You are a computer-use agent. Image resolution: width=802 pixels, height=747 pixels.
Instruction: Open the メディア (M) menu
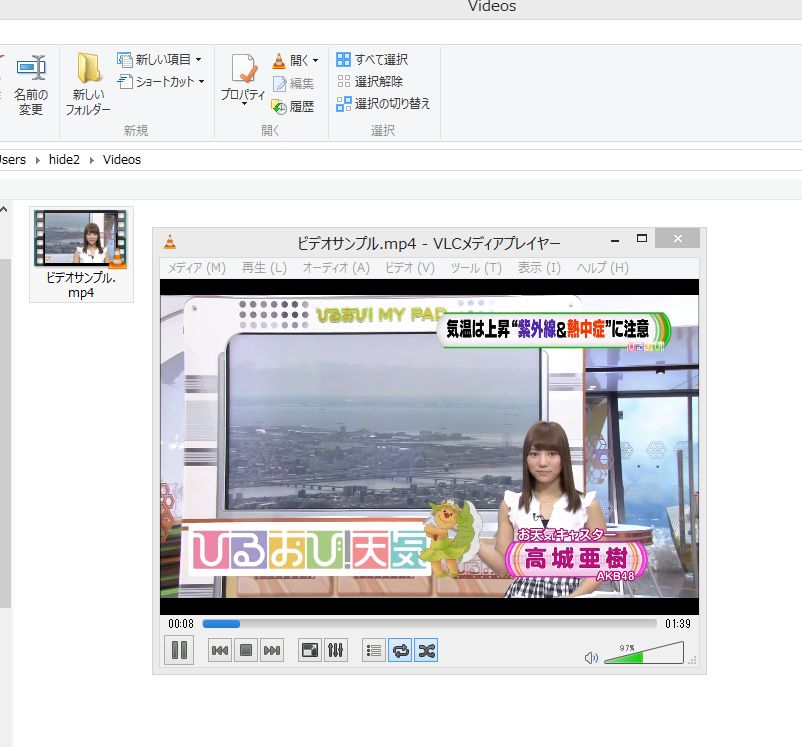coord(197,268)
